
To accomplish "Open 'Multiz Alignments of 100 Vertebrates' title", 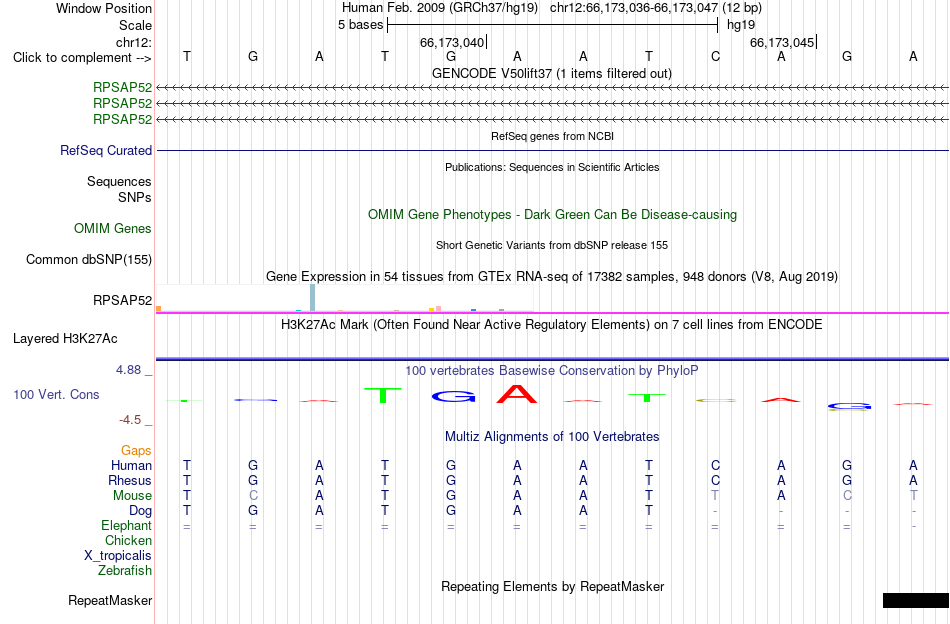I will [552, 436].
